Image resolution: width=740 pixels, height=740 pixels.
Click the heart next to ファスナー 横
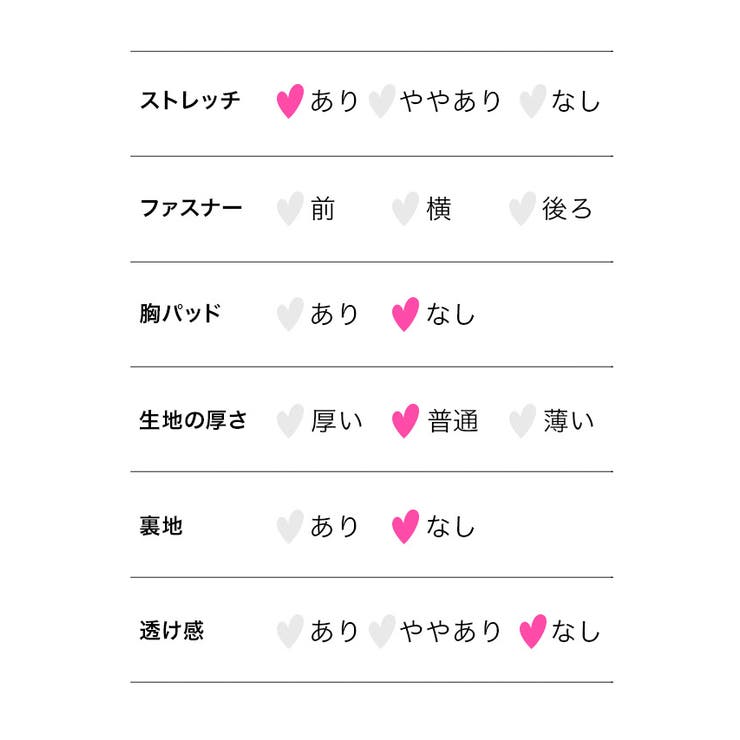tap(405, 208)
